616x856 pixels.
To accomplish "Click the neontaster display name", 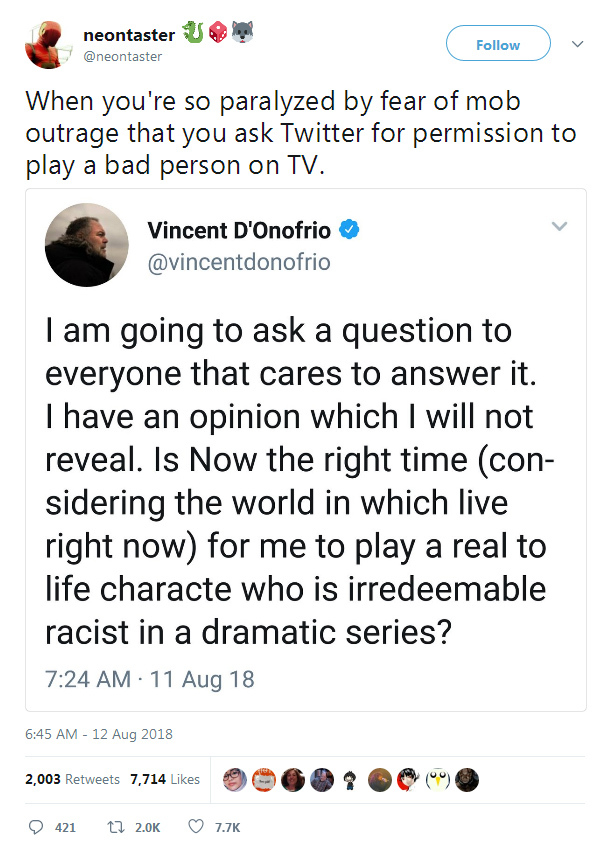I will click(x=129, y=36).
